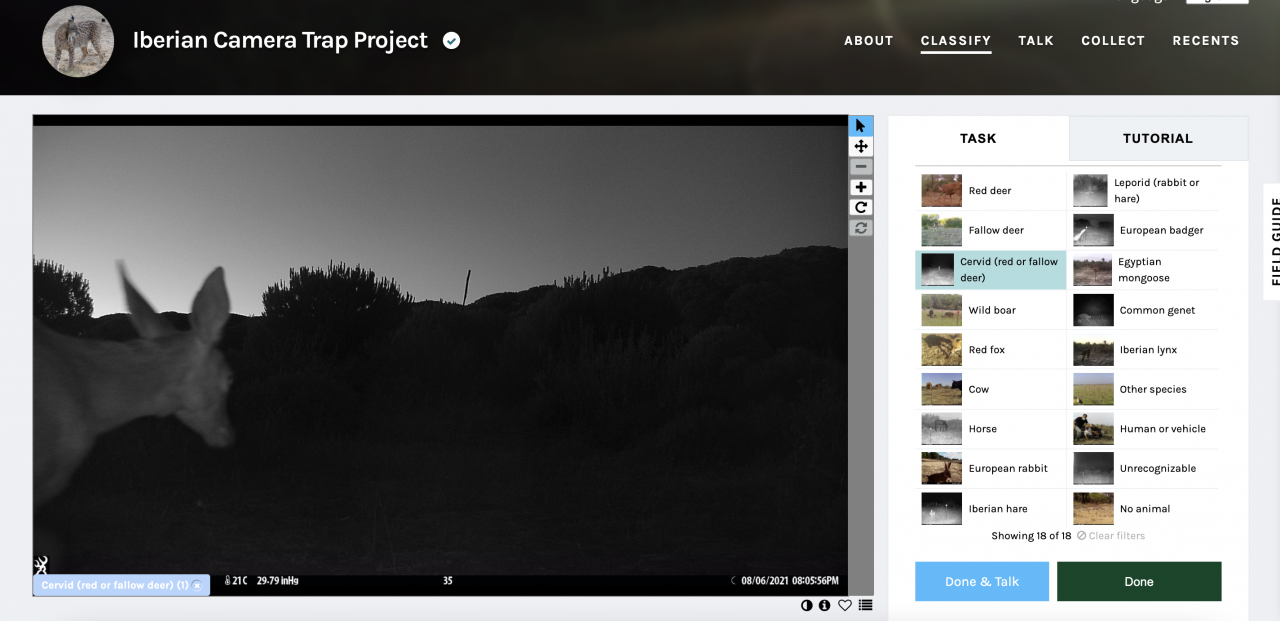Open the CLASSIFY page
The image size is (1280, 621).
pyautogui.click(x=956, y=41)
